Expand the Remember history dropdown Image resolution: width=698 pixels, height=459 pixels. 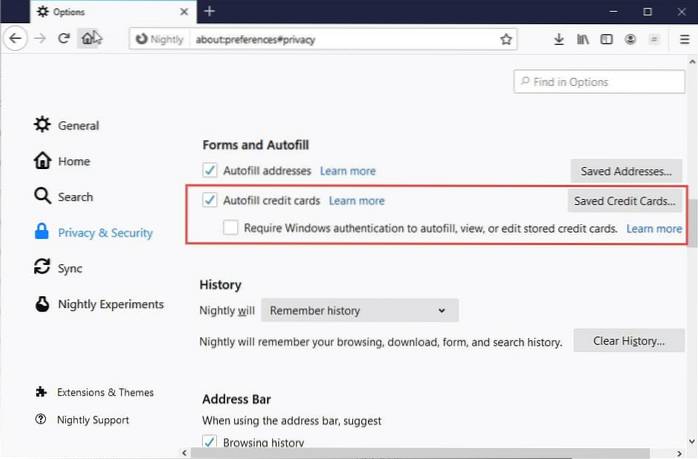tap(359, 311)
